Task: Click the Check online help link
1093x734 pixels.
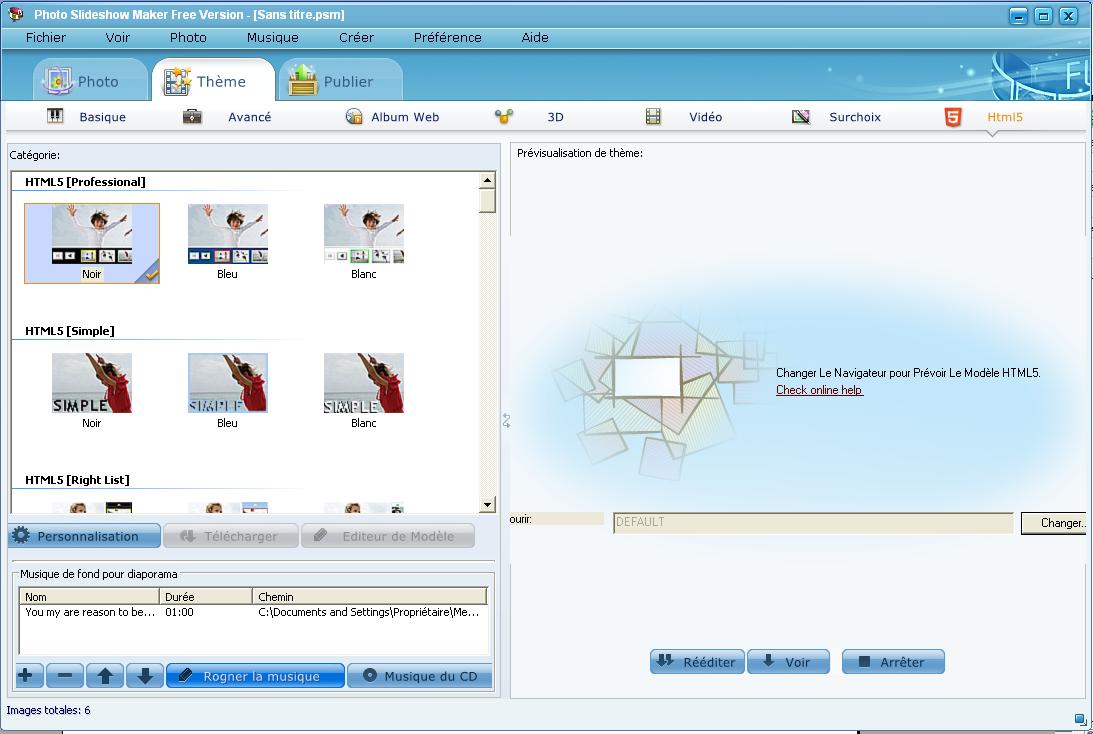Action: point(819,390)
